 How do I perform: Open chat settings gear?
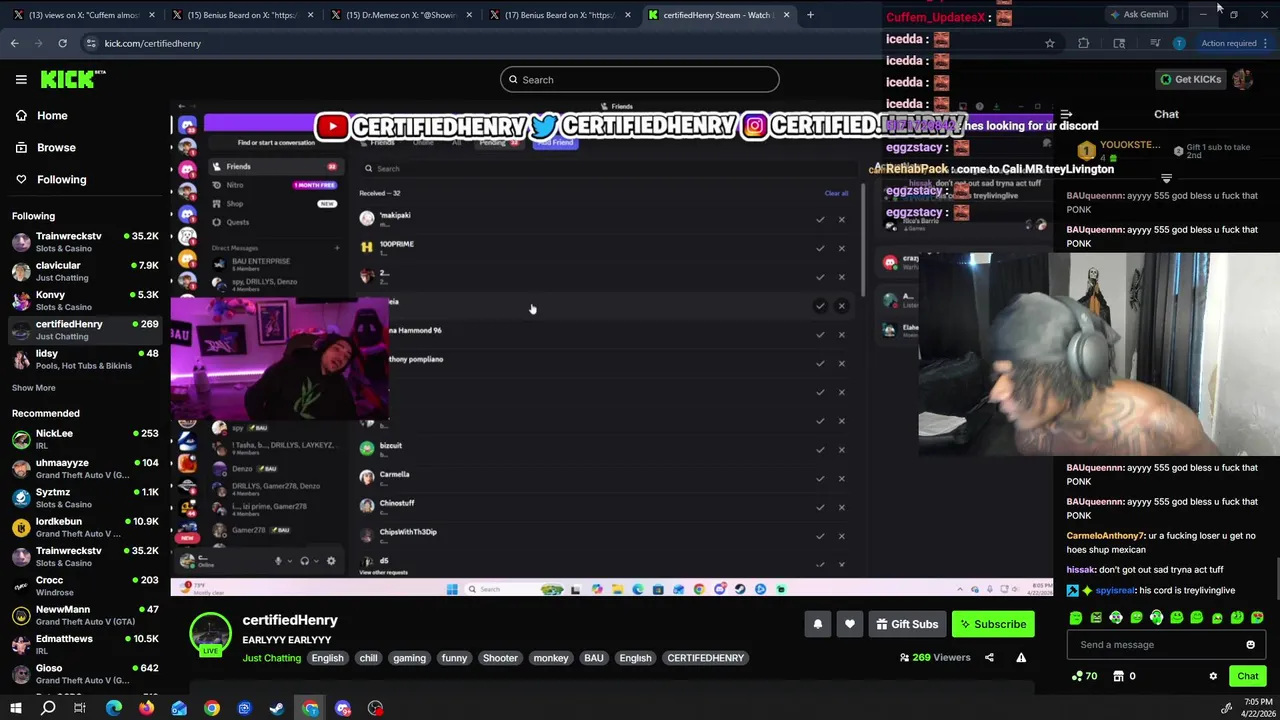click(1213, 676)
